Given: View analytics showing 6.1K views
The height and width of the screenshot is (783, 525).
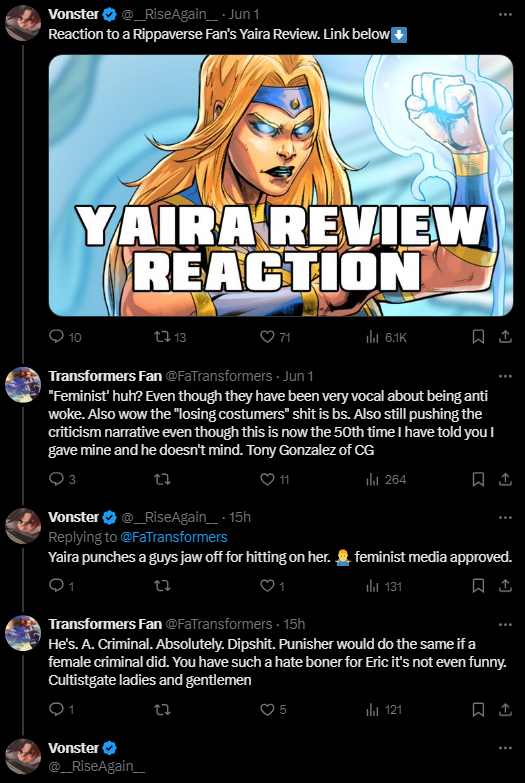Looking at the screenshot, I should point(387,338).
